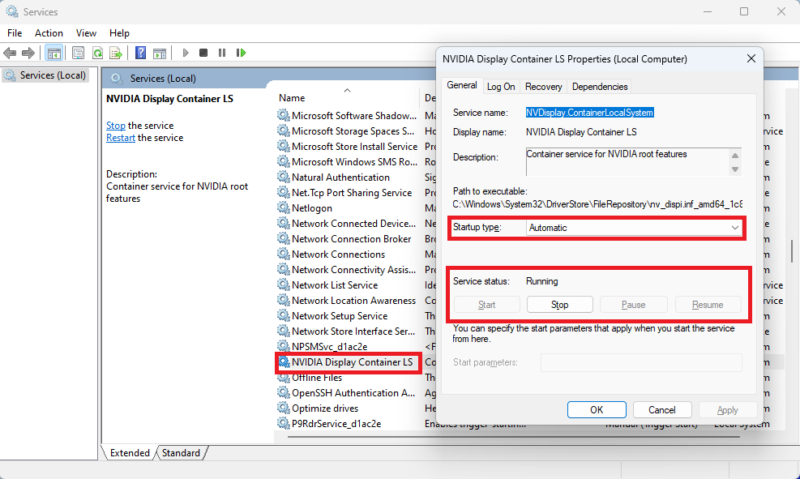Screen dimensions: 800x479
Task: Click the horizontal scrollbar of services list
Action: click(513, 437)
